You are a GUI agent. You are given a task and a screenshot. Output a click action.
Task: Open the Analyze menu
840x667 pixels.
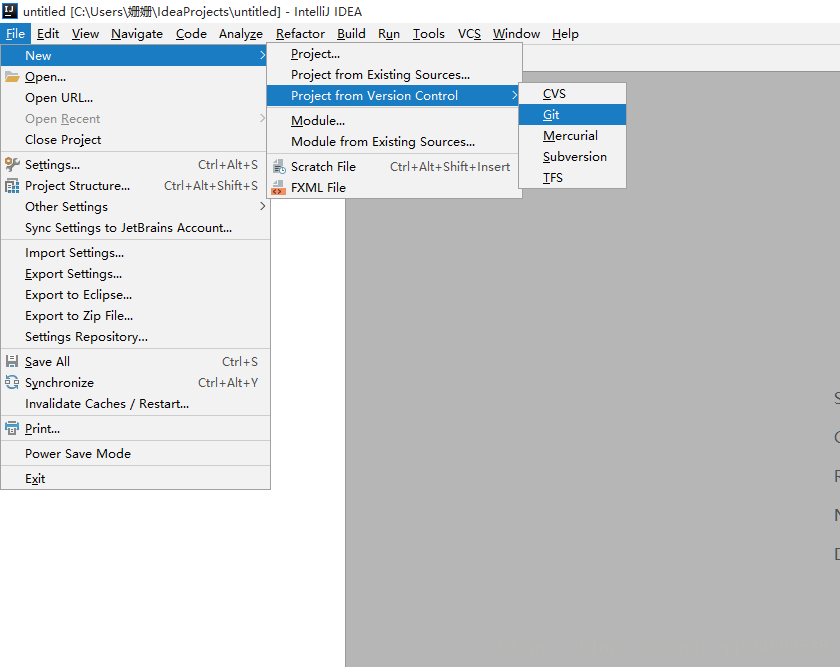pyautogui.click(x=241, y=34)
